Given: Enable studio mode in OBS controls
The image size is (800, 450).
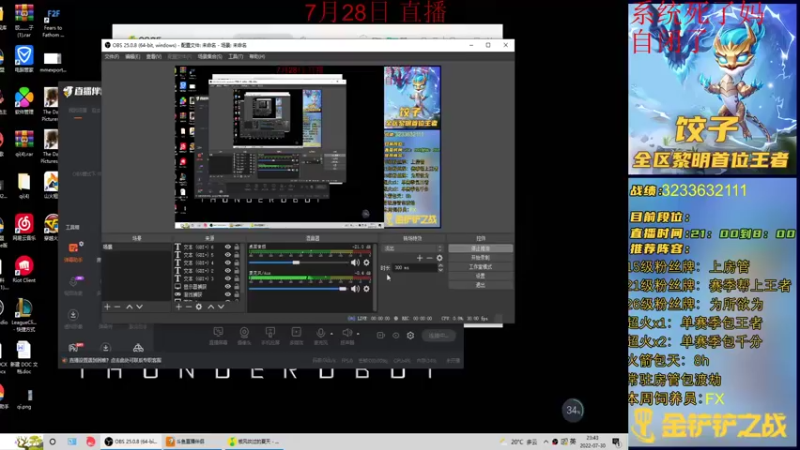Looking at the screenshot, I should pyautogui.click(x=480, y=267).
